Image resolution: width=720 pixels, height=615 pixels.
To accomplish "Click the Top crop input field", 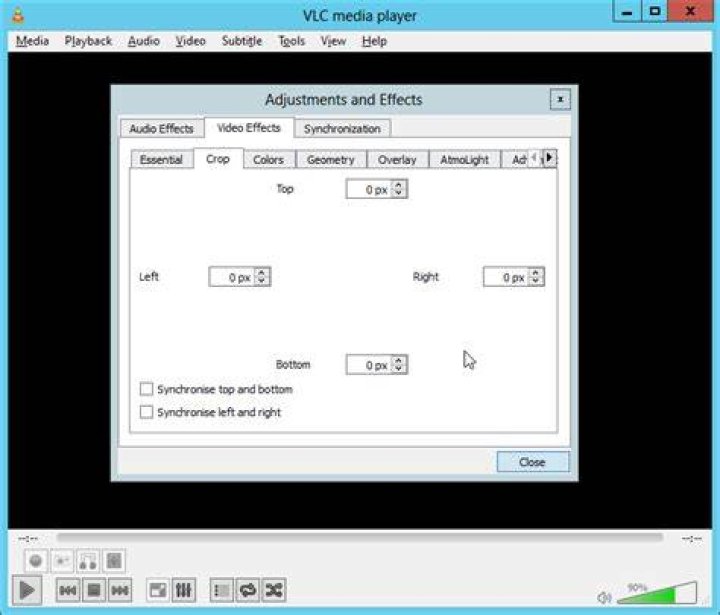I will (x=370, y=189).
